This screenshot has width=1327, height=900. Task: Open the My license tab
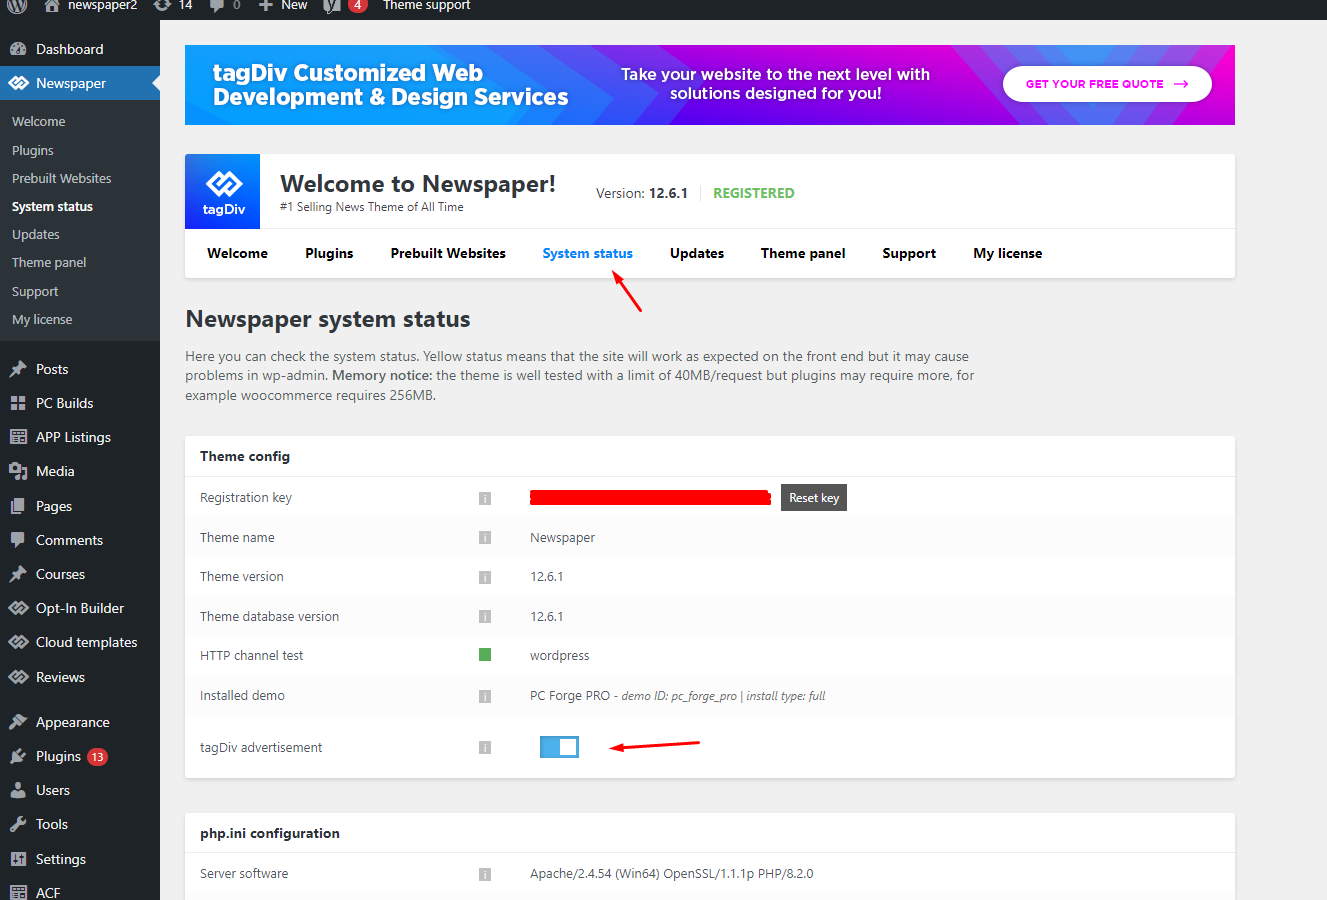click(x=1008, y=253)
